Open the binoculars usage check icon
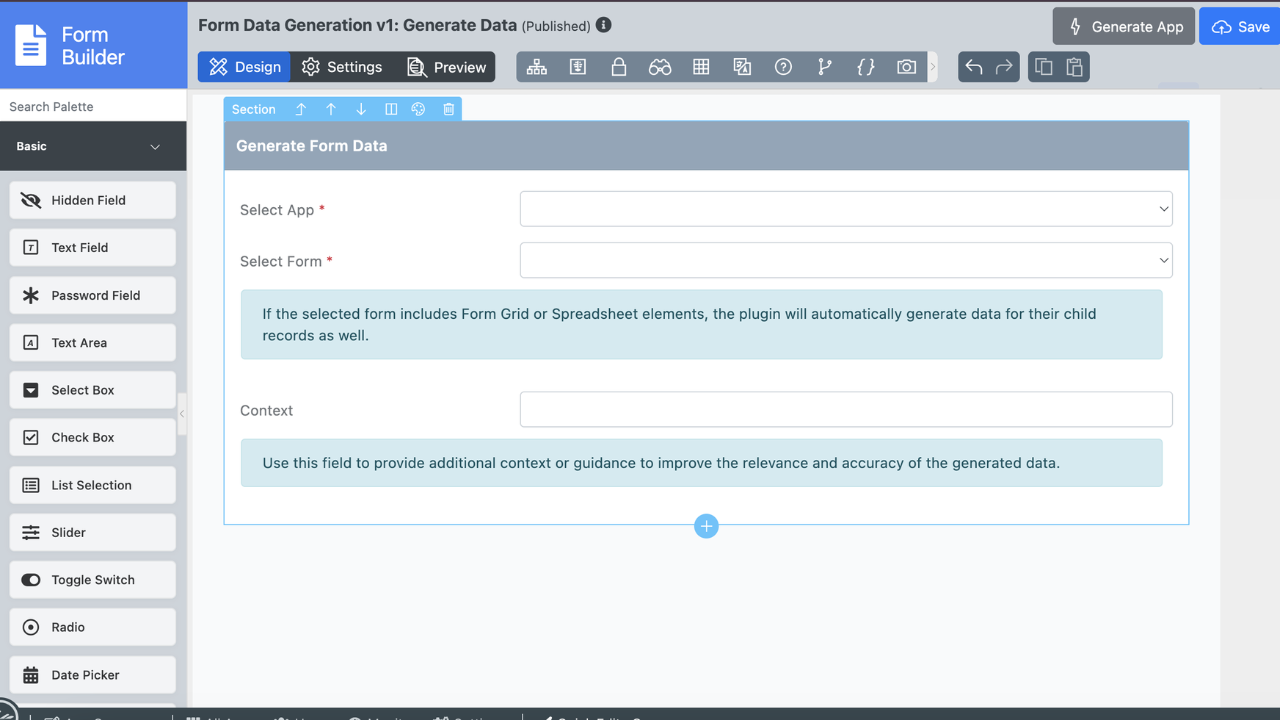Screen dimensions: 1280x720 [660, 67]
